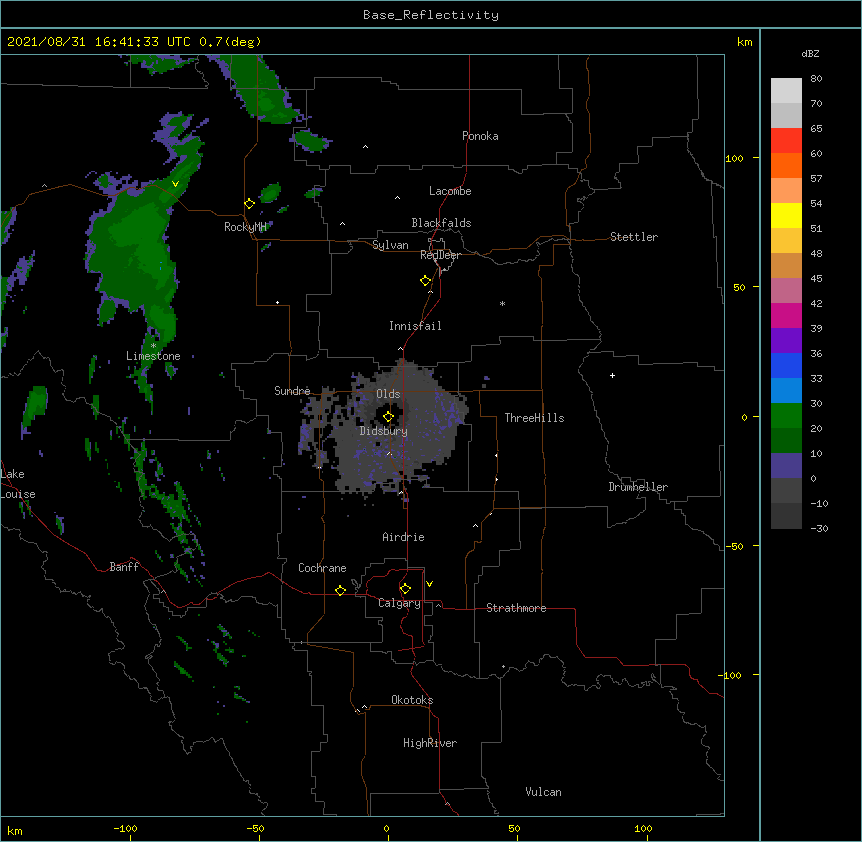Screen dimensions: 862x842
Task: Select the -50 tick on the bottom axis
Action: click(255, 828)
